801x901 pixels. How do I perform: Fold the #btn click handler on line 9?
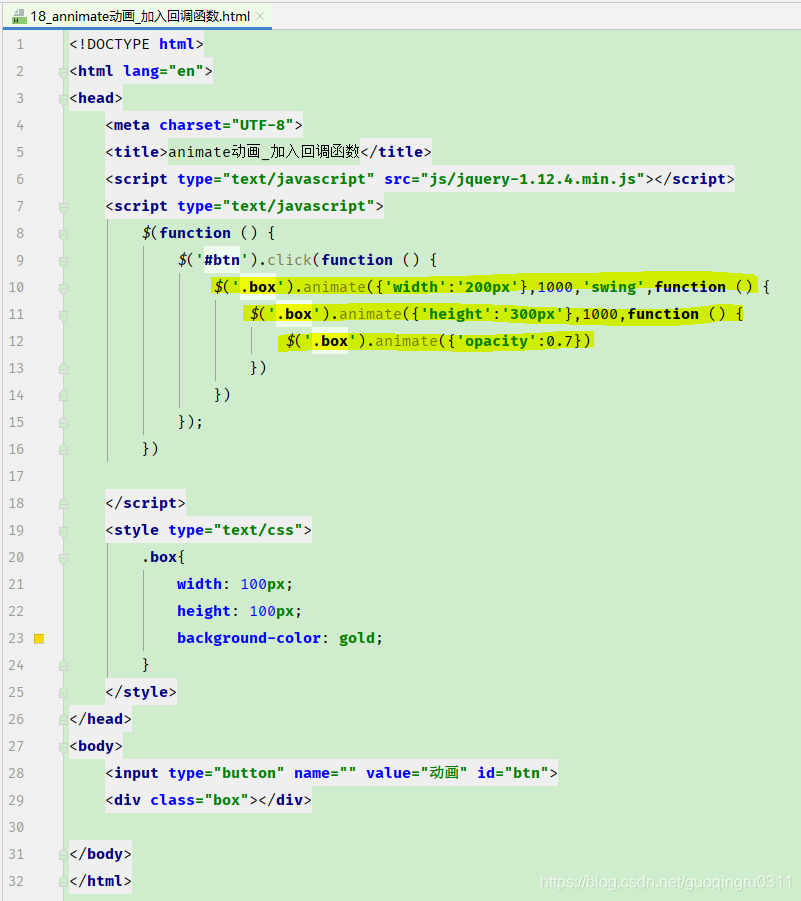[x=63, y=261]
